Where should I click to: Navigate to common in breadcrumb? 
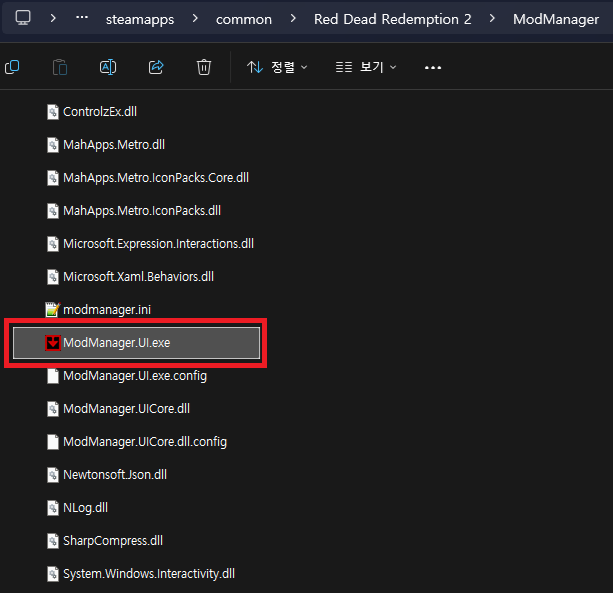tap(244, 19)
